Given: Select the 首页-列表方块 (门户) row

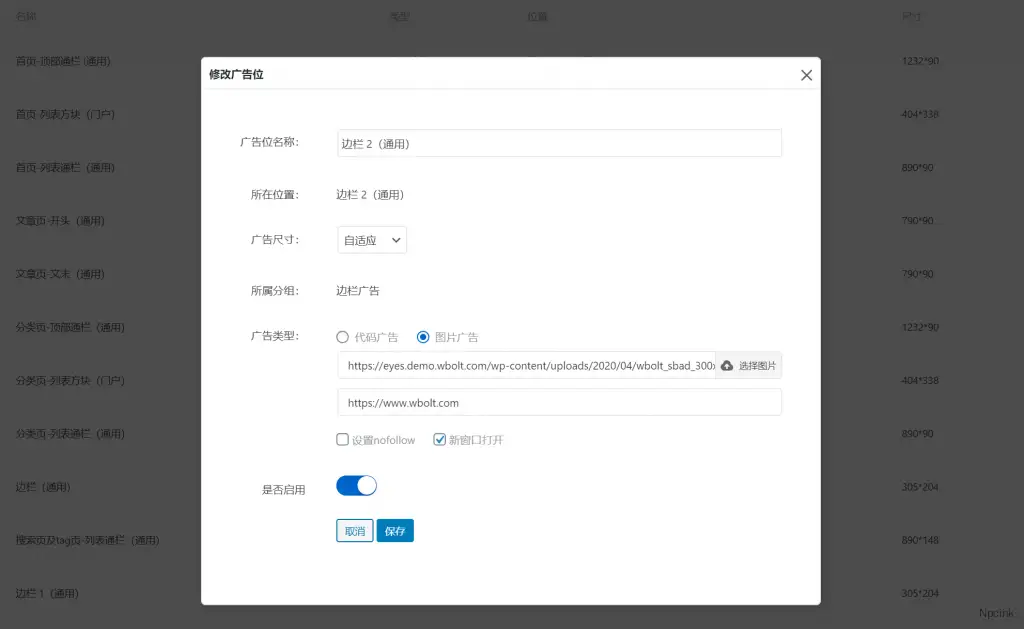Looking at the screenshot, I should (x=65, y=115).
